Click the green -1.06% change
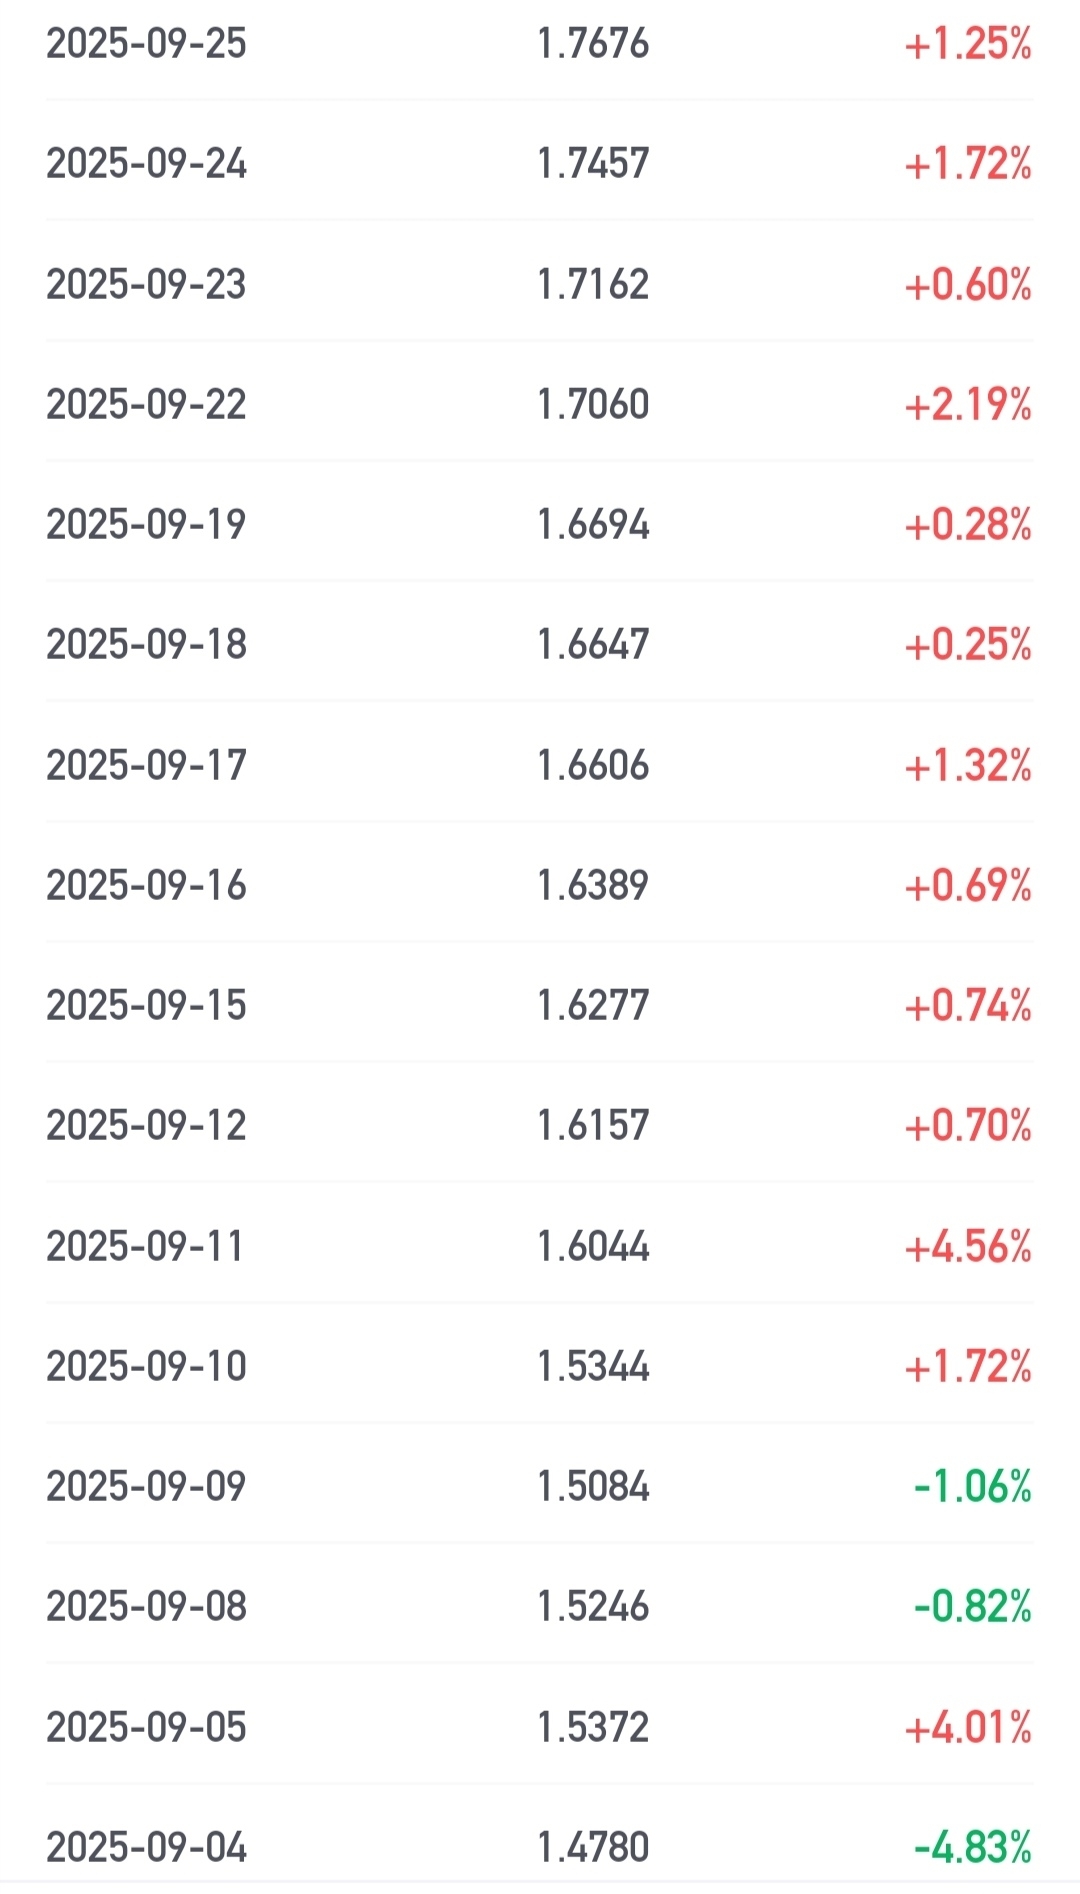 tap(972, 1487)
